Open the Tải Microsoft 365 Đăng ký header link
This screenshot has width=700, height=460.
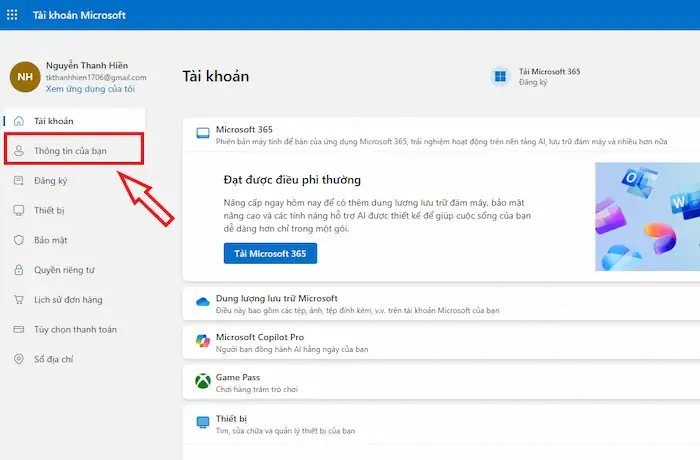click(x=549, y=76)
